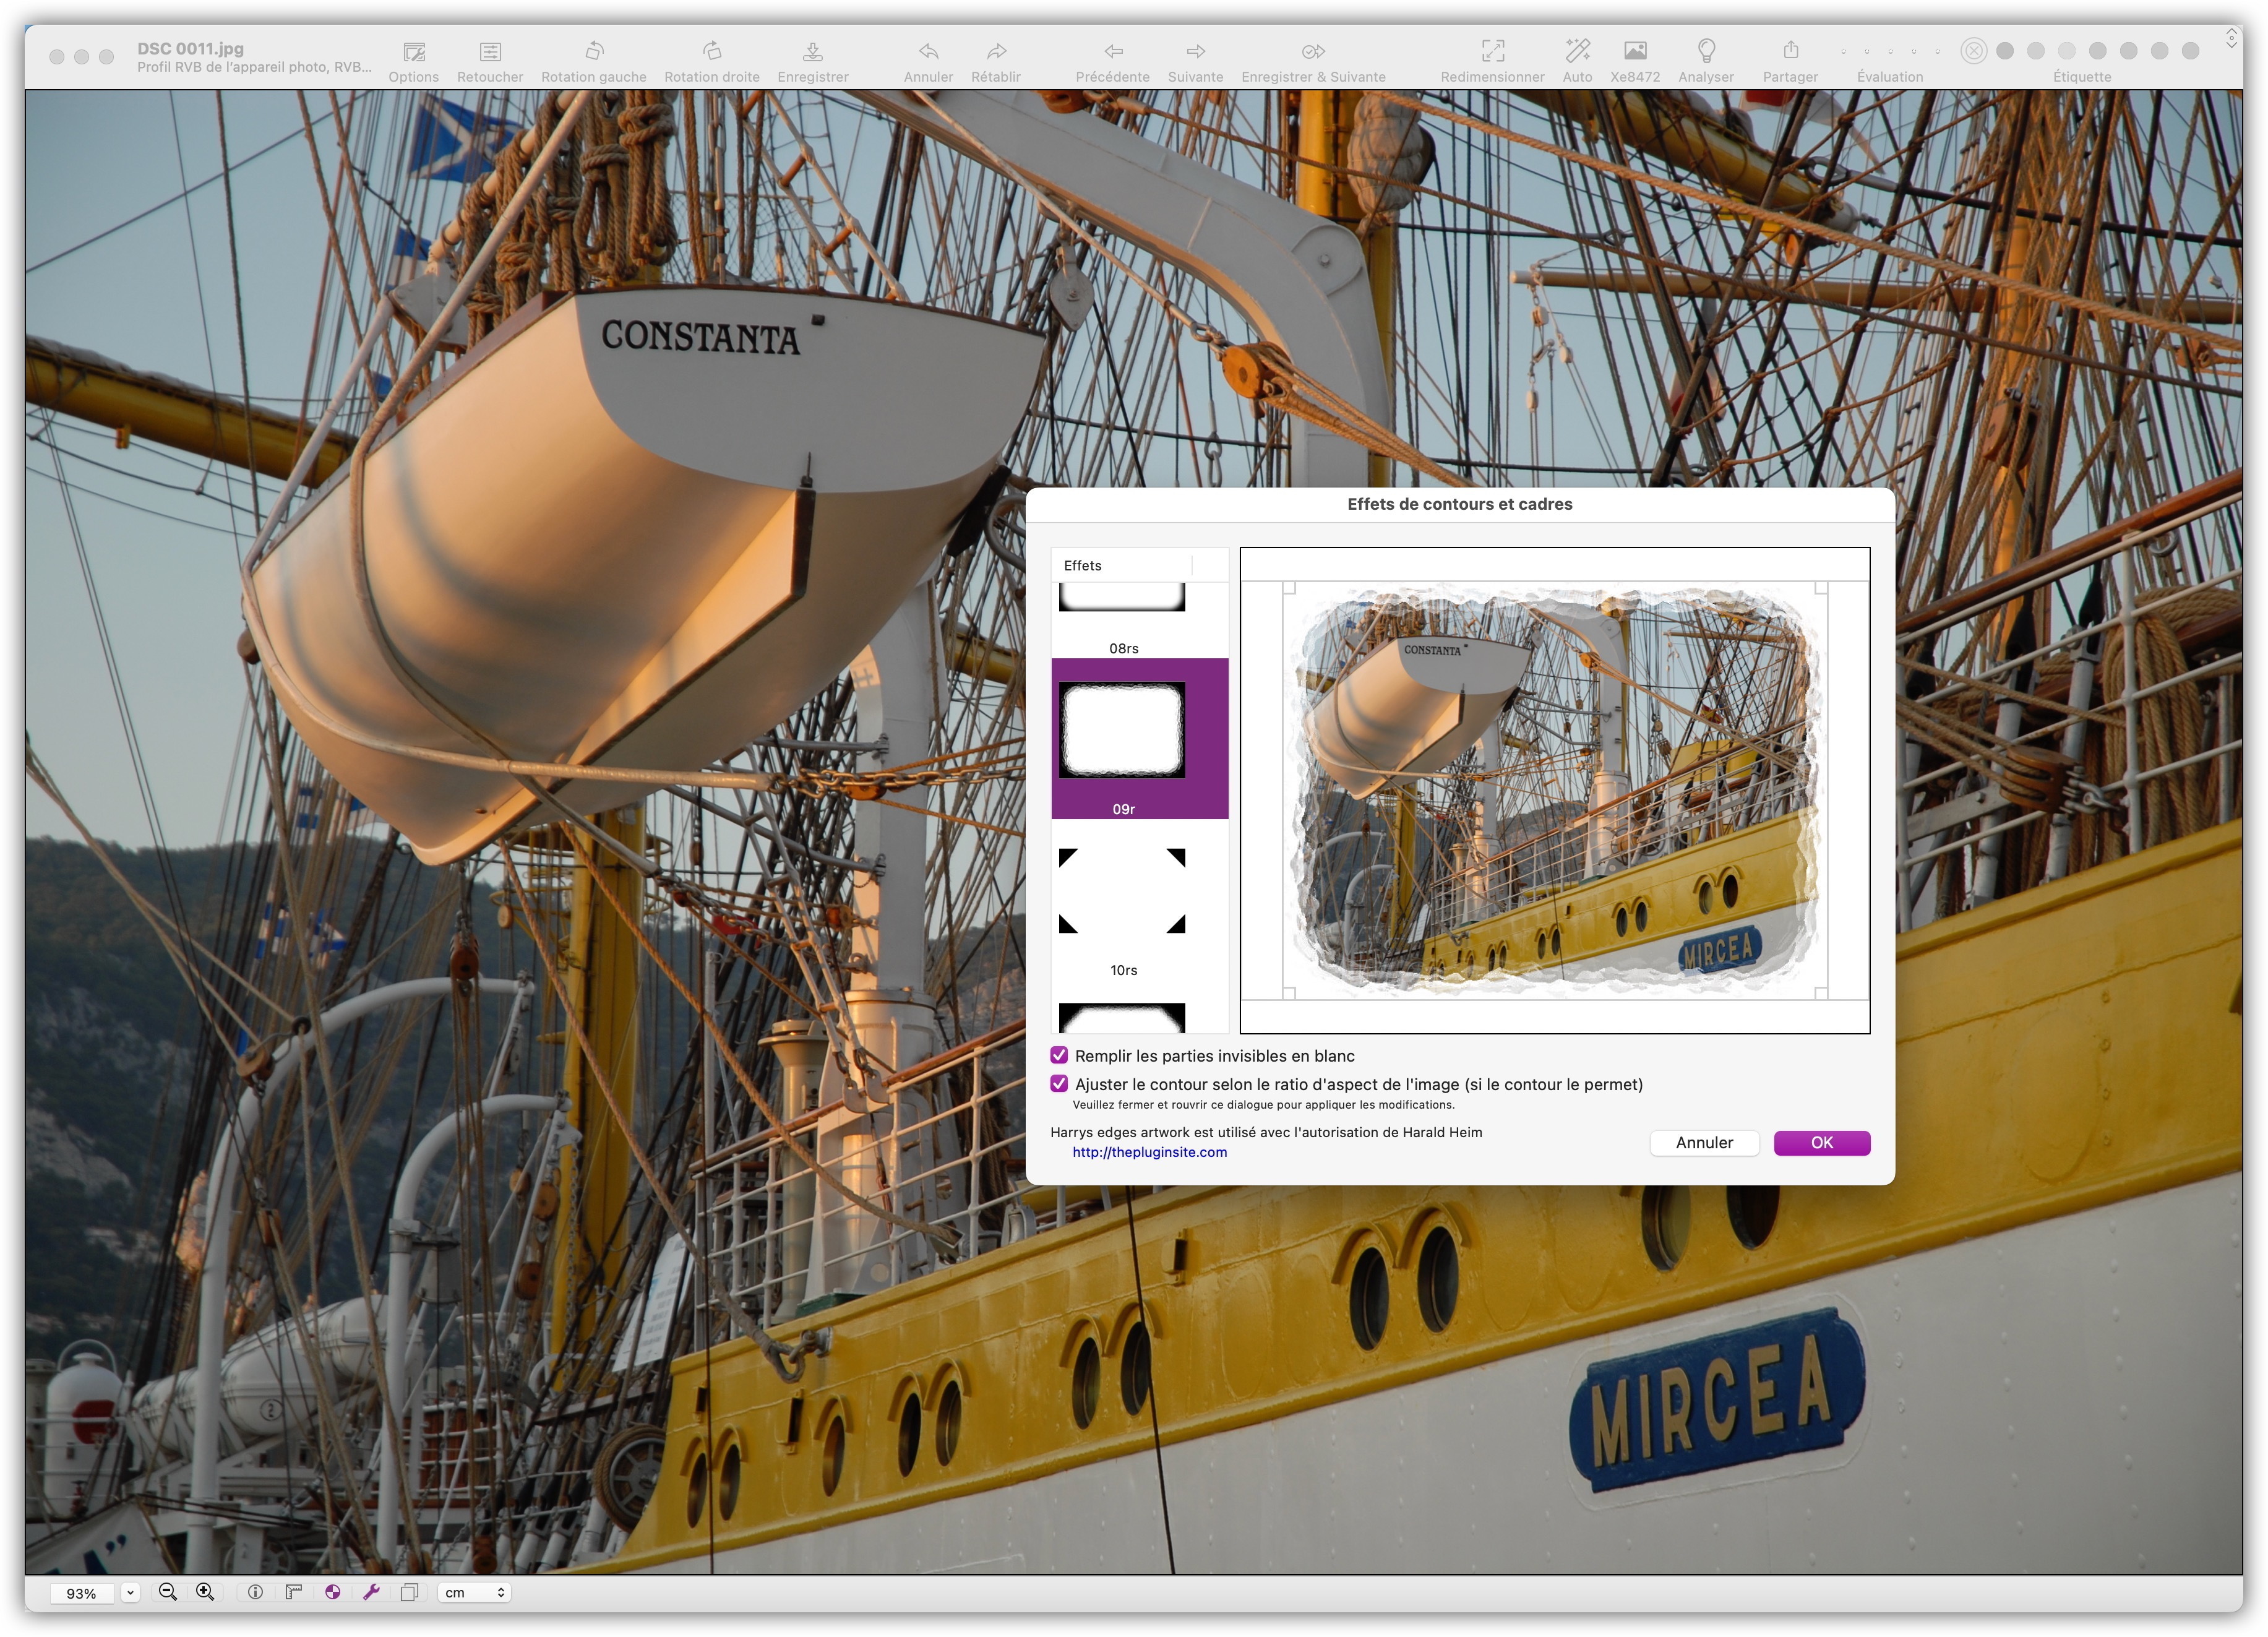Screen dimensions: 2268x1637
Task: Set the last Étiquette color dot
Action: coord(2190,51)
